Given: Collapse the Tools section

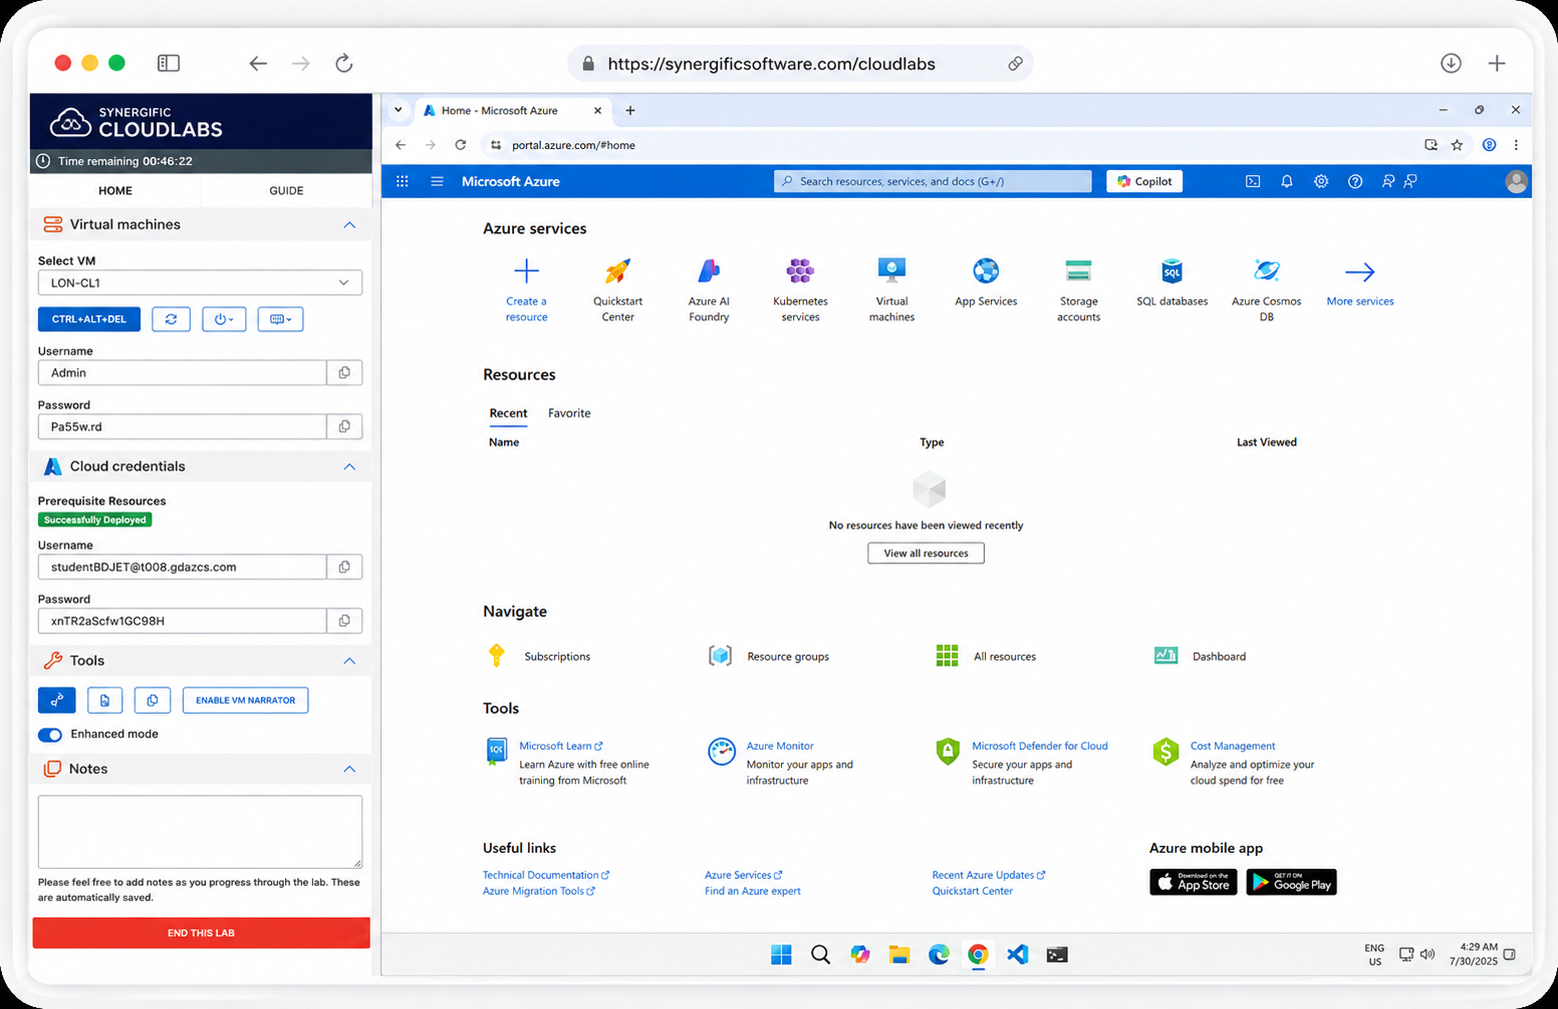Looking at the screenshot, I should point(349,661).
